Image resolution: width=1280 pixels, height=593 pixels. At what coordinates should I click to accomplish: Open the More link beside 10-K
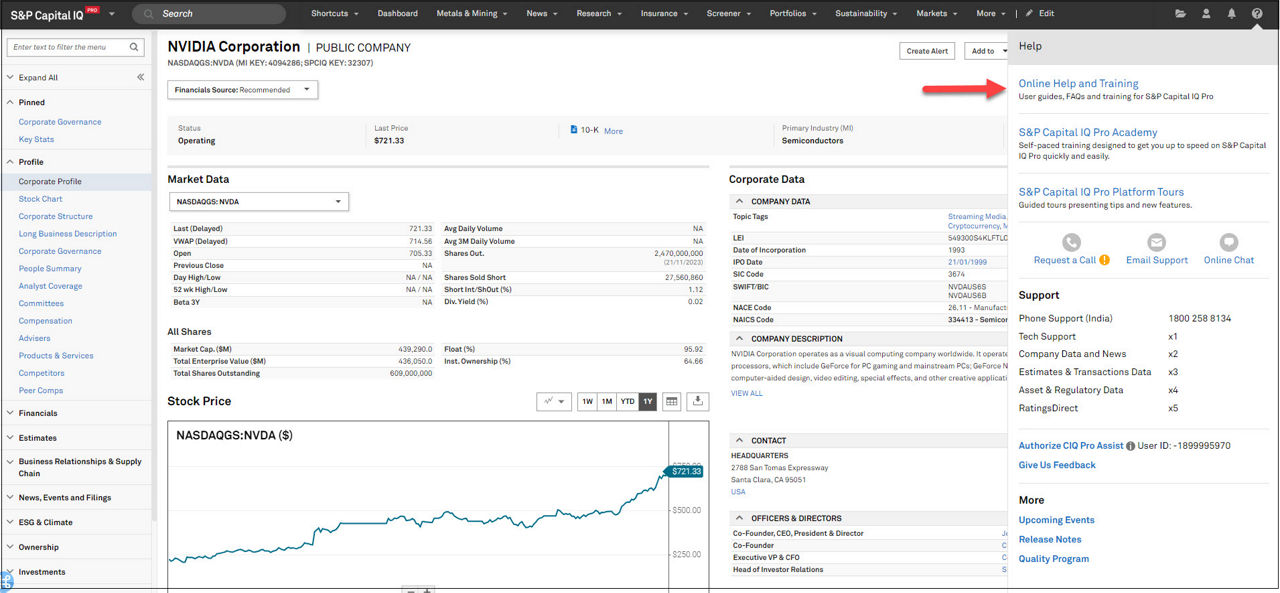pyautogui.click(x=613, y=131)
